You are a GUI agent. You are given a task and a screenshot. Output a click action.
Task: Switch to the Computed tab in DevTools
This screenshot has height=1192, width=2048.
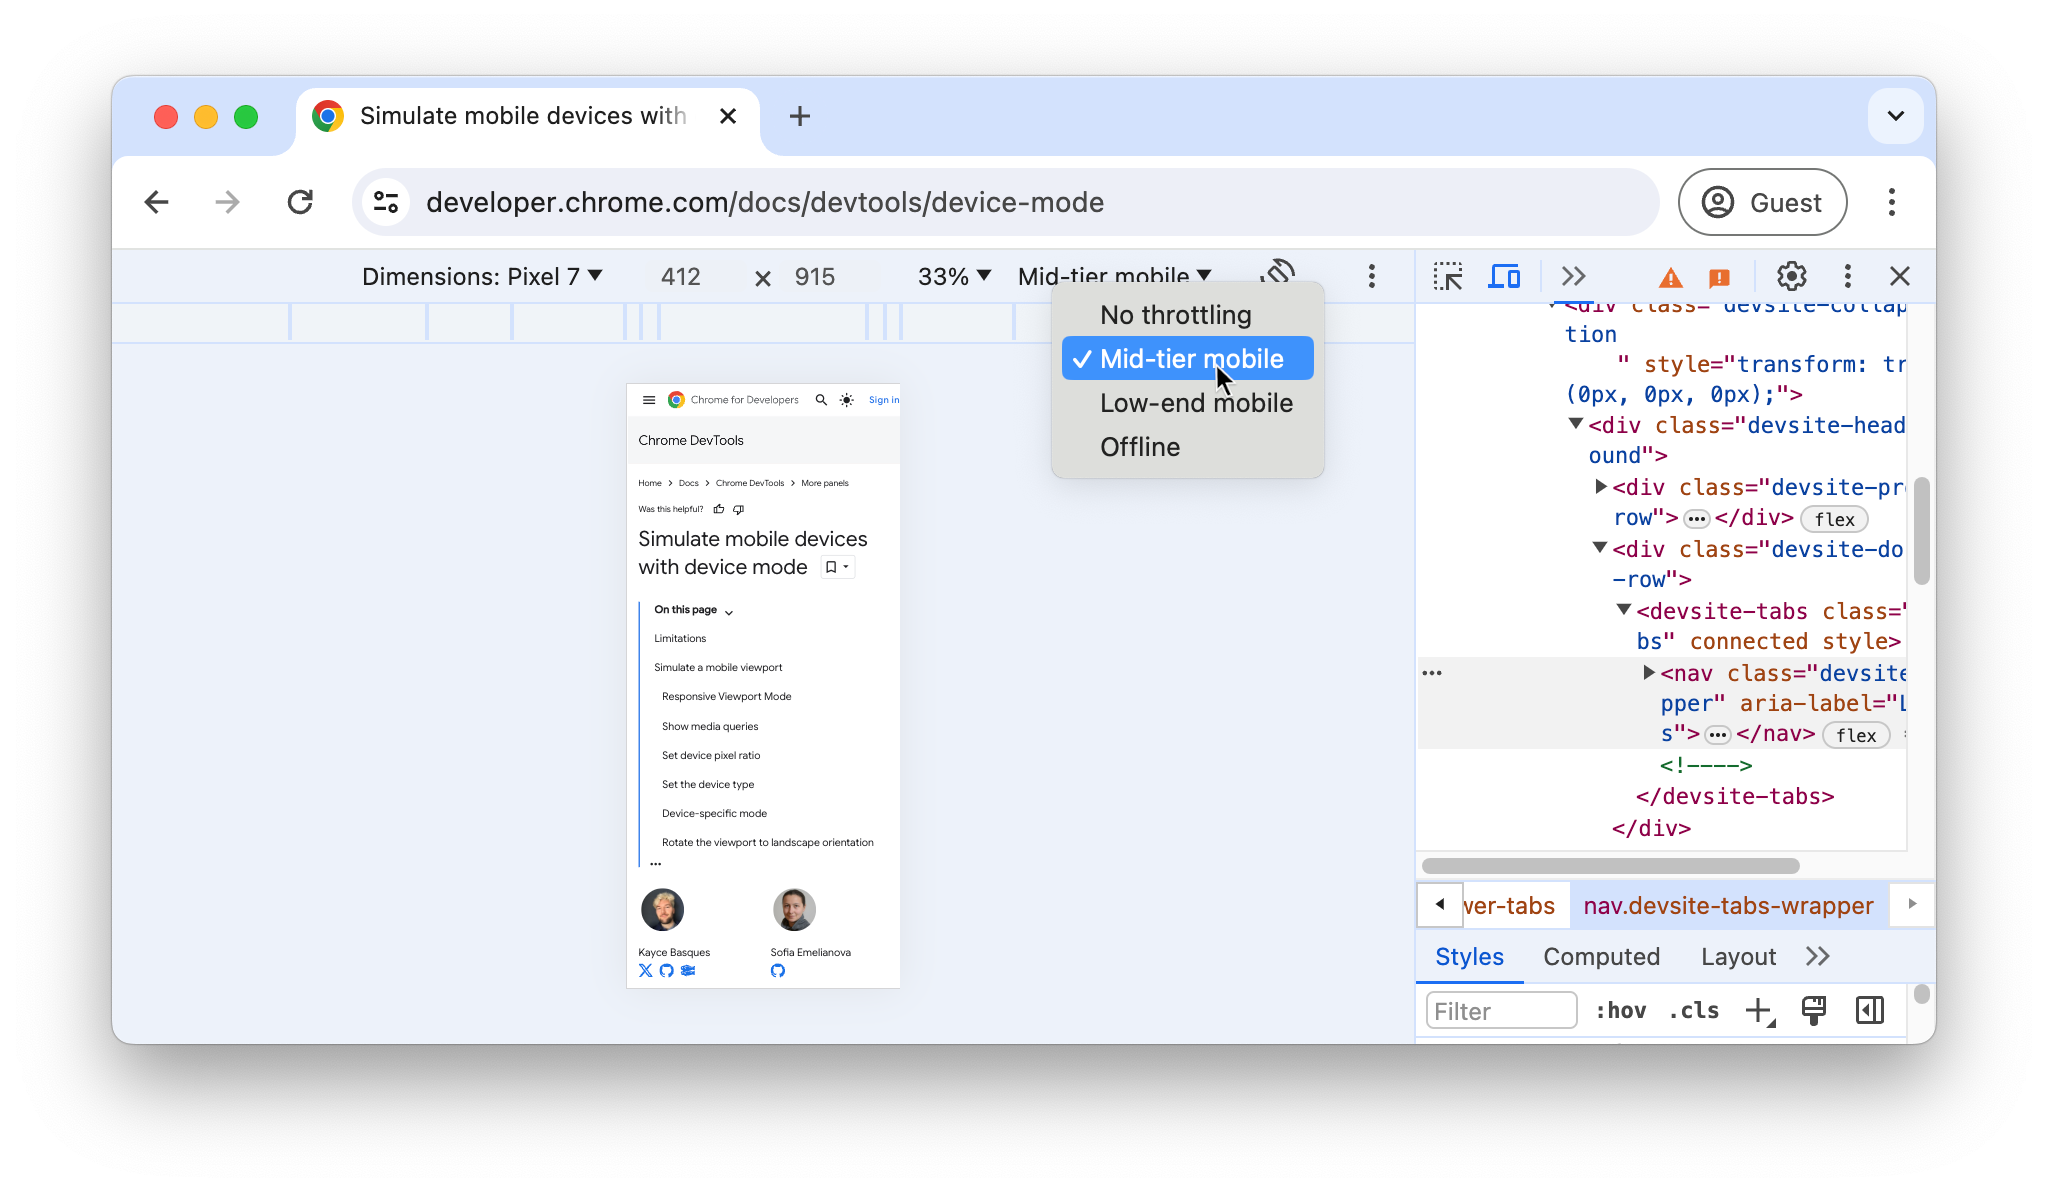[x=1601, y=956]
